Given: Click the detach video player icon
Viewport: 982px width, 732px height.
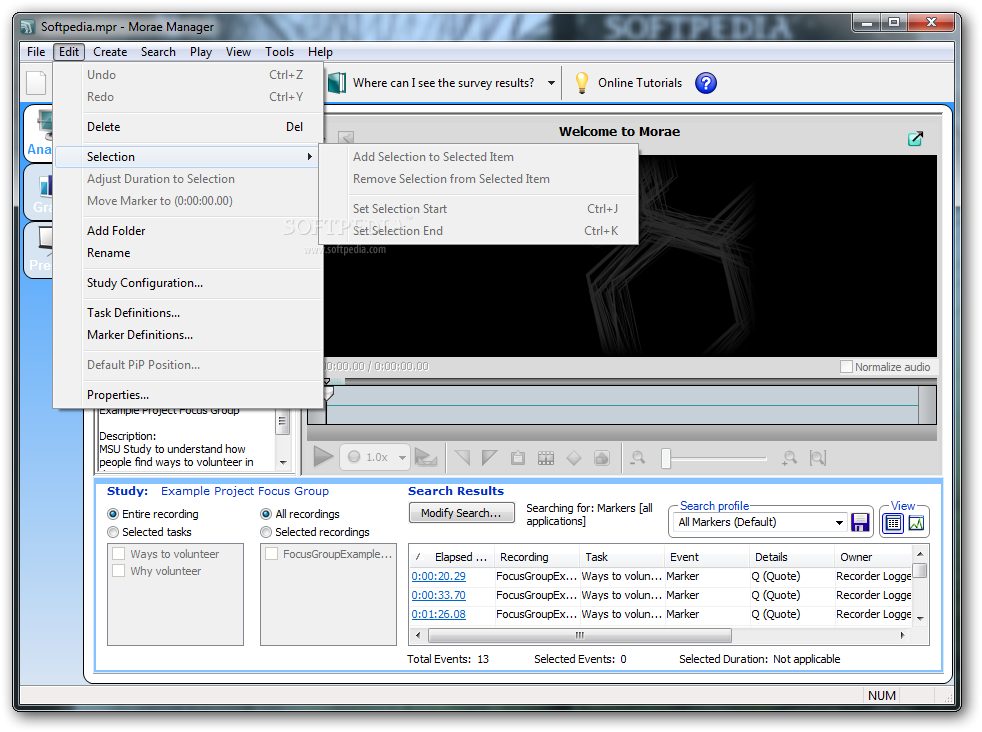Looking at the screenshot, I should (916, 138).
